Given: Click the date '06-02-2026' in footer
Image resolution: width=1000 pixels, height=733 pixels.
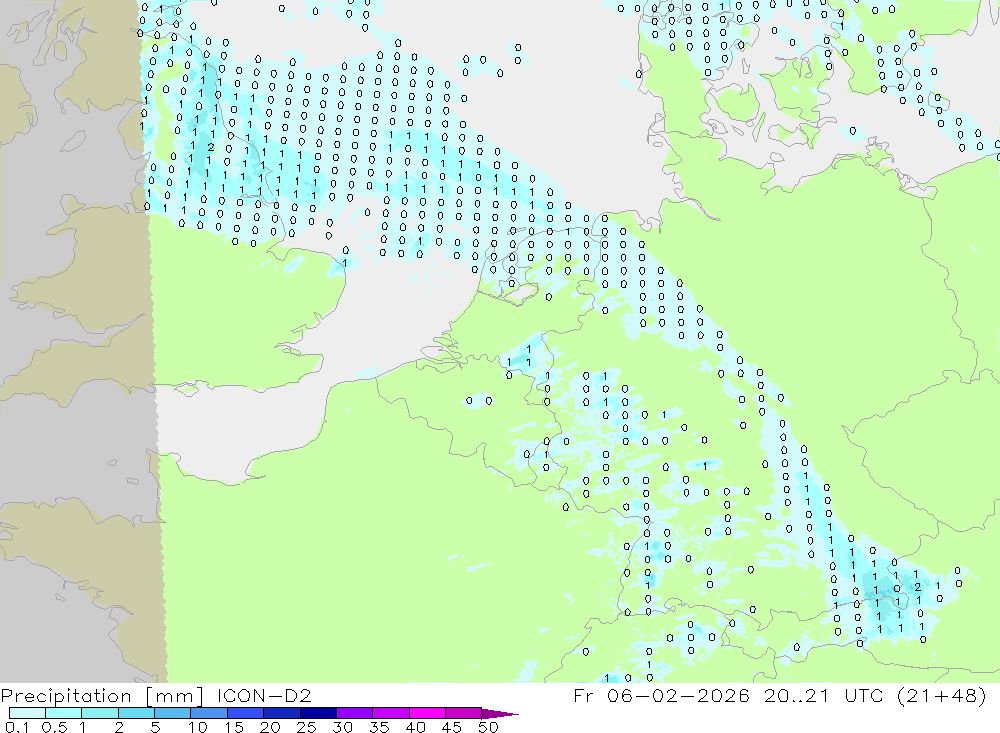Looking at the screenshot, I should pos(678,695).
